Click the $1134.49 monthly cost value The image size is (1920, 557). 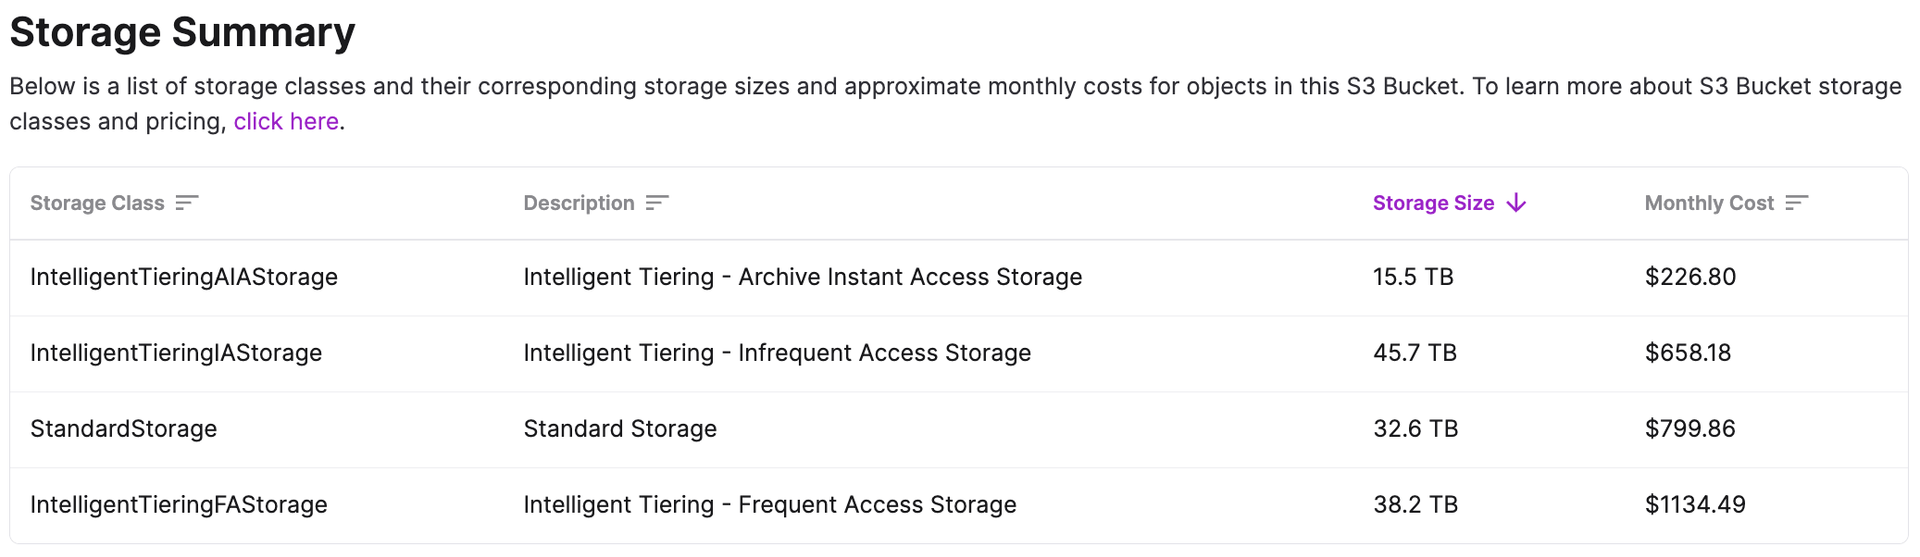[x=1695, y=505]
